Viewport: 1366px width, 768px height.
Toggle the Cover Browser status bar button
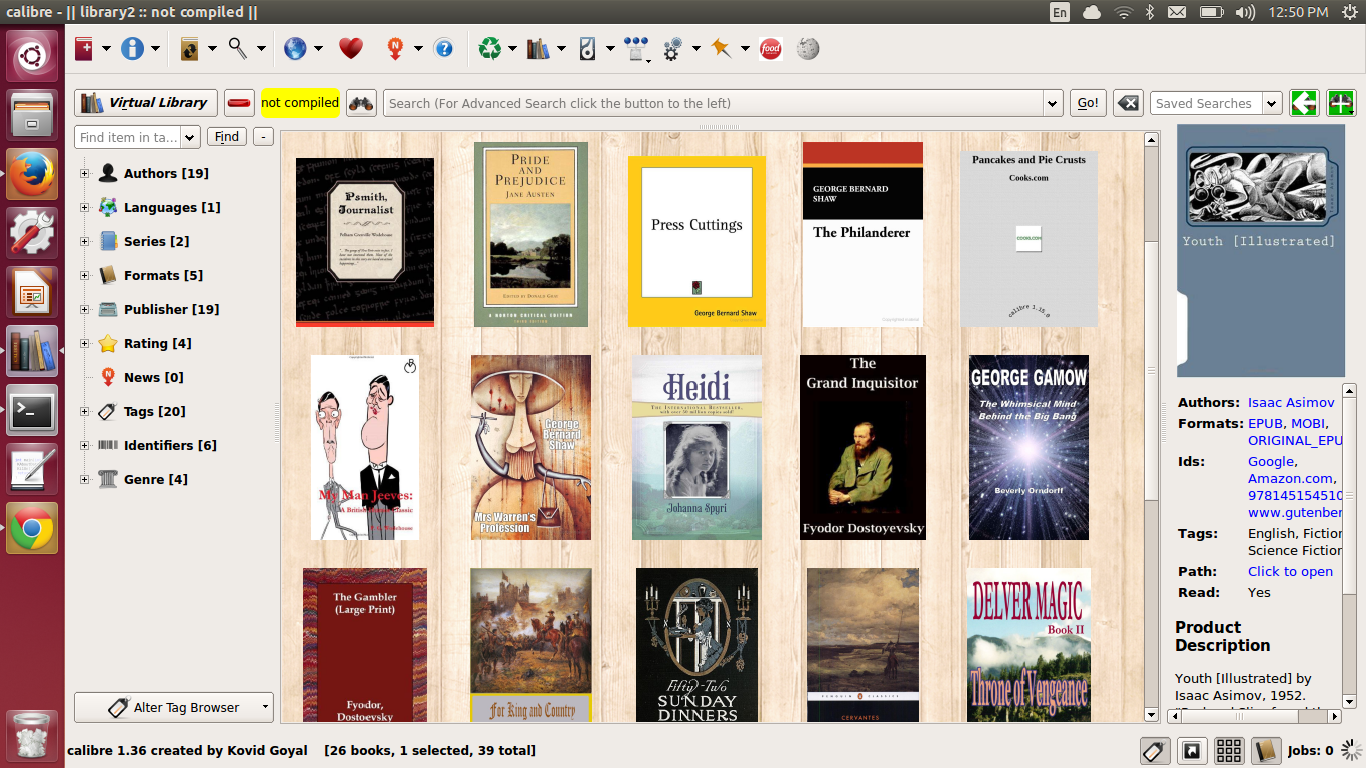click(1192, 750)
